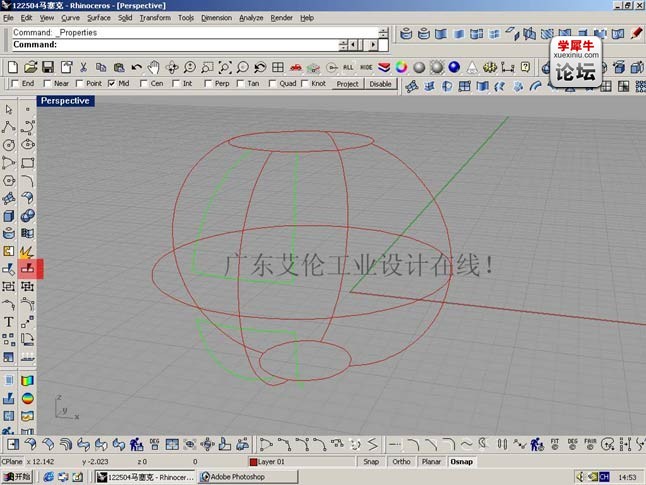Select the Box solid tool
The height and width of the screenshot is (485, 646).
(x=9, y=216)
